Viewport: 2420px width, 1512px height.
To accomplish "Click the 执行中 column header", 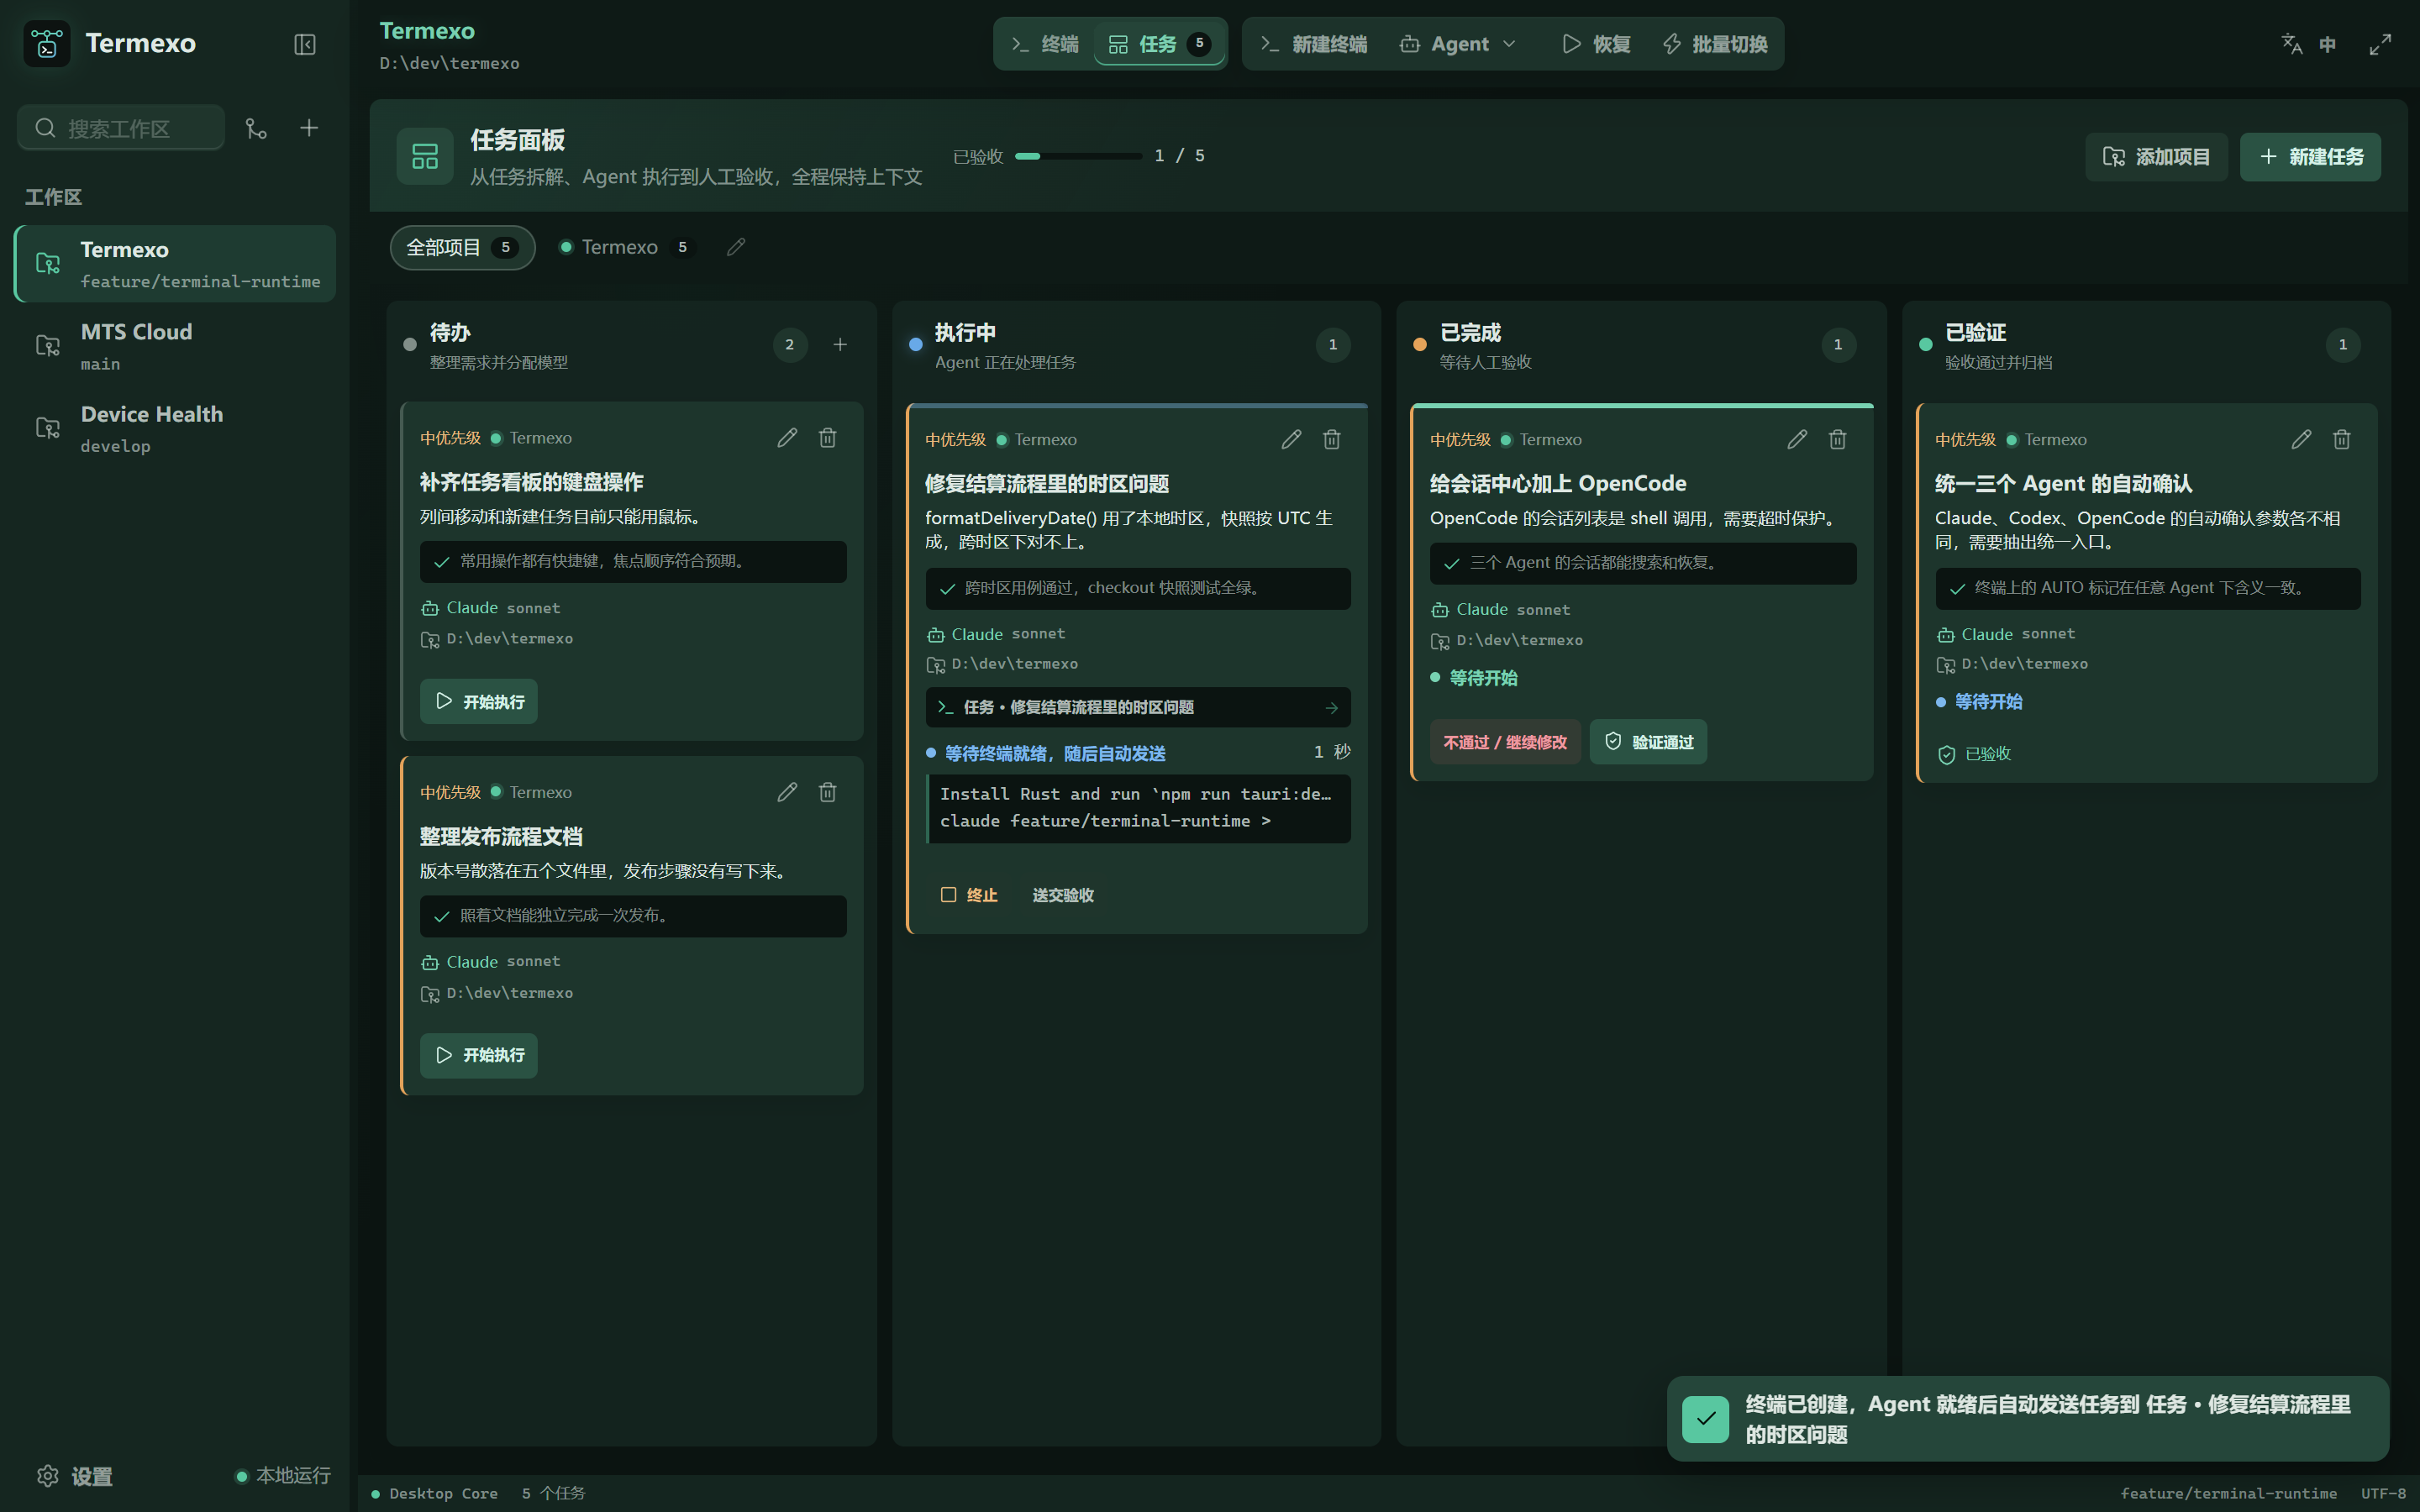I will click(x=1136, y=345).
